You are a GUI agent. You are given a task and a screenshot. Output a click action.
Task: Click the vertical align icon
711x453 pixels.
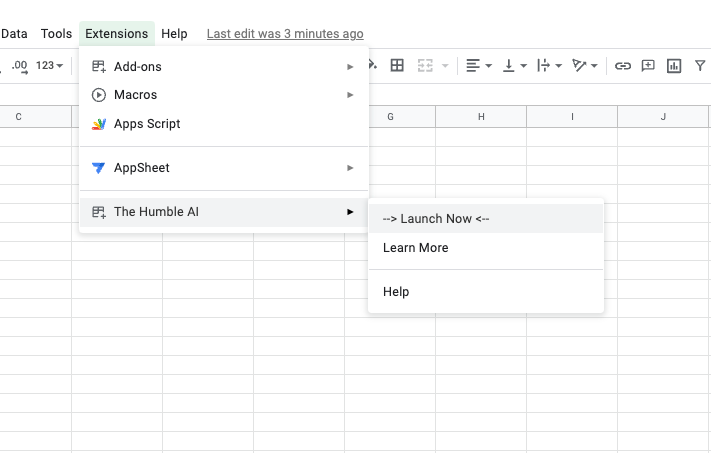coord(509,65)
